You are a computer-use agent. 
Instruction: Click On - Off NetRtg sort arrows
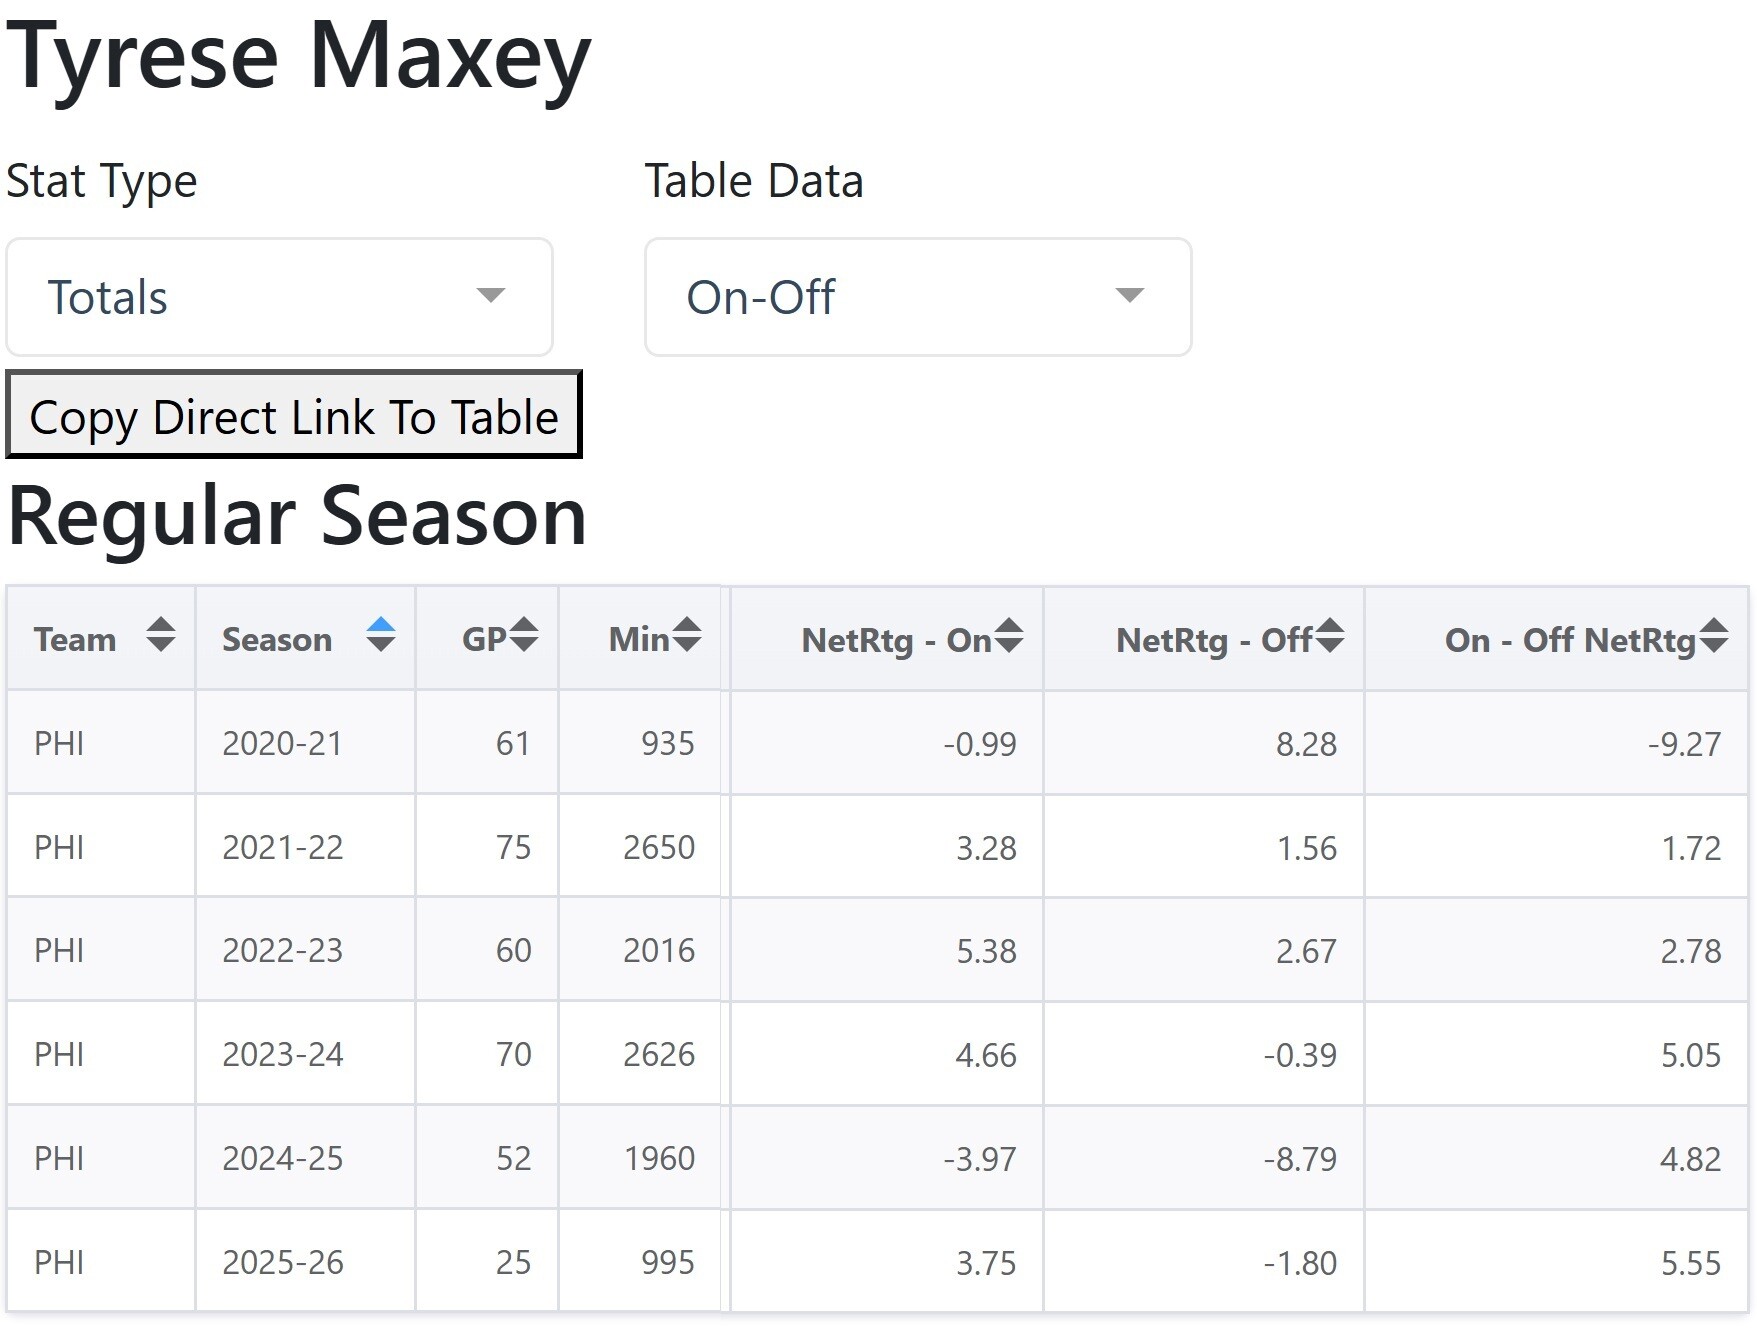click(1714, 636)
